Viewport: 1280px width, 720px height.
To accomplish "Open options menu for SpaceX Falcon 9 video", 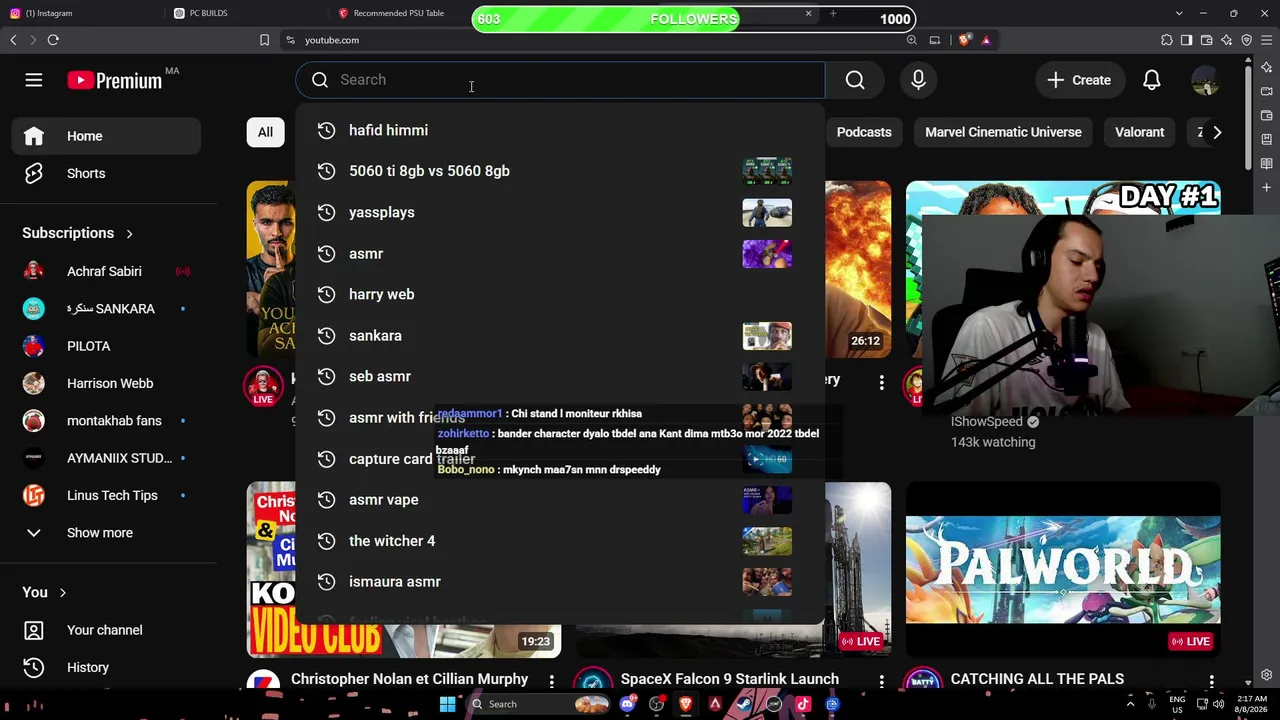I will pos(881,681).
